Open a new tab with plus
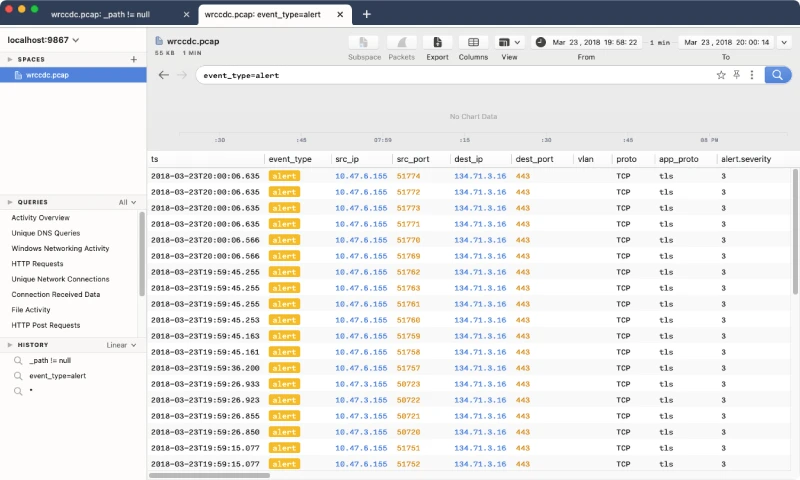 [366, 14]
